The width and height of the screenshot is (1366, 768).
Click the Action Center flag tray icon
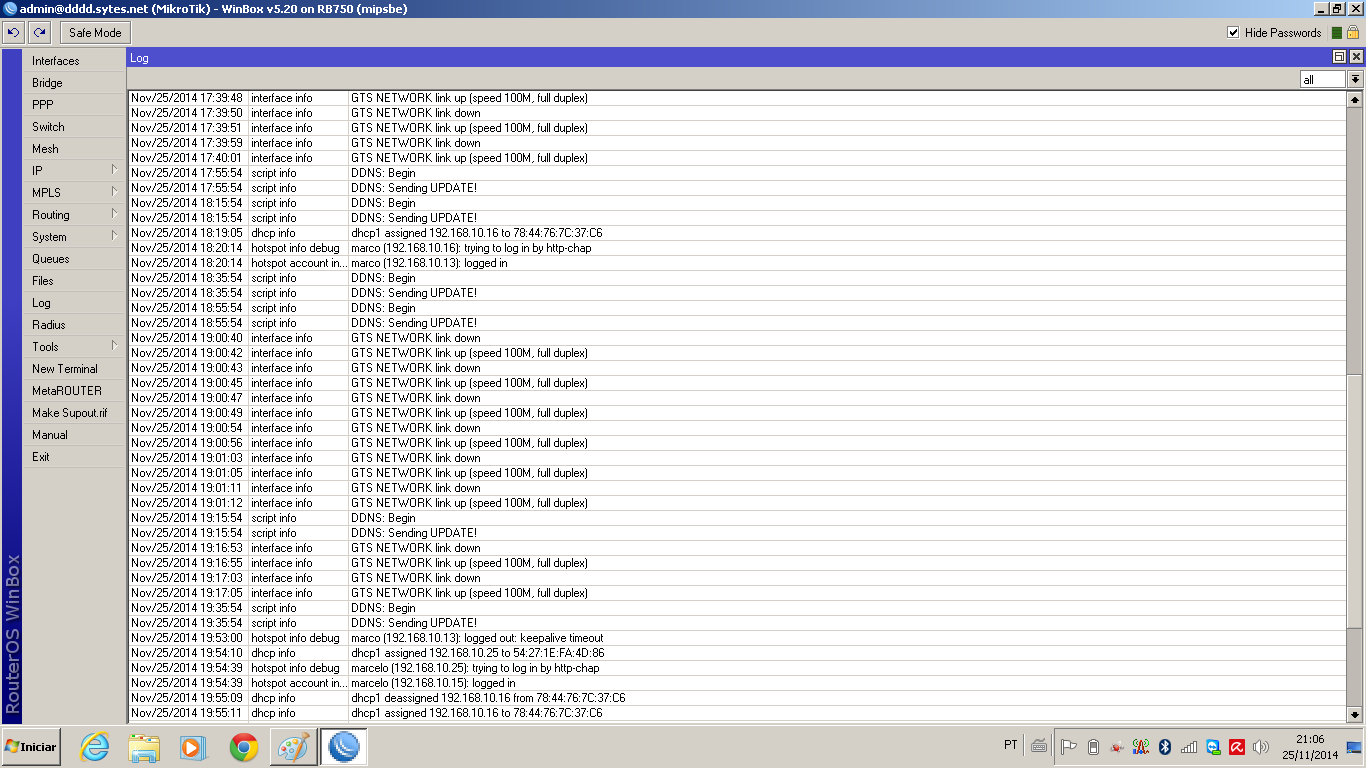coord(1068,746)
